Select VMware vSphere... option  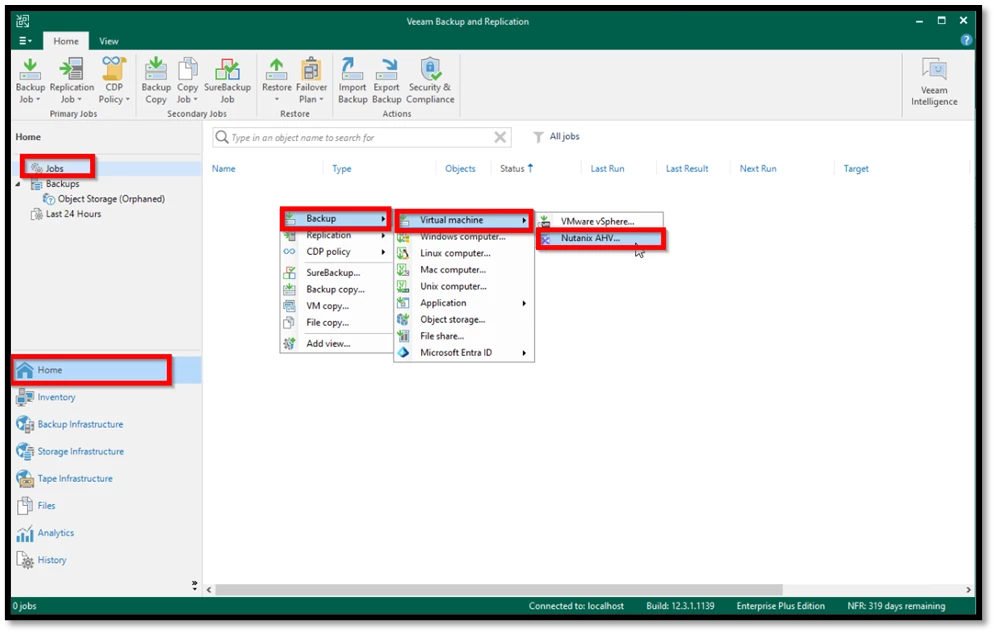600,221
